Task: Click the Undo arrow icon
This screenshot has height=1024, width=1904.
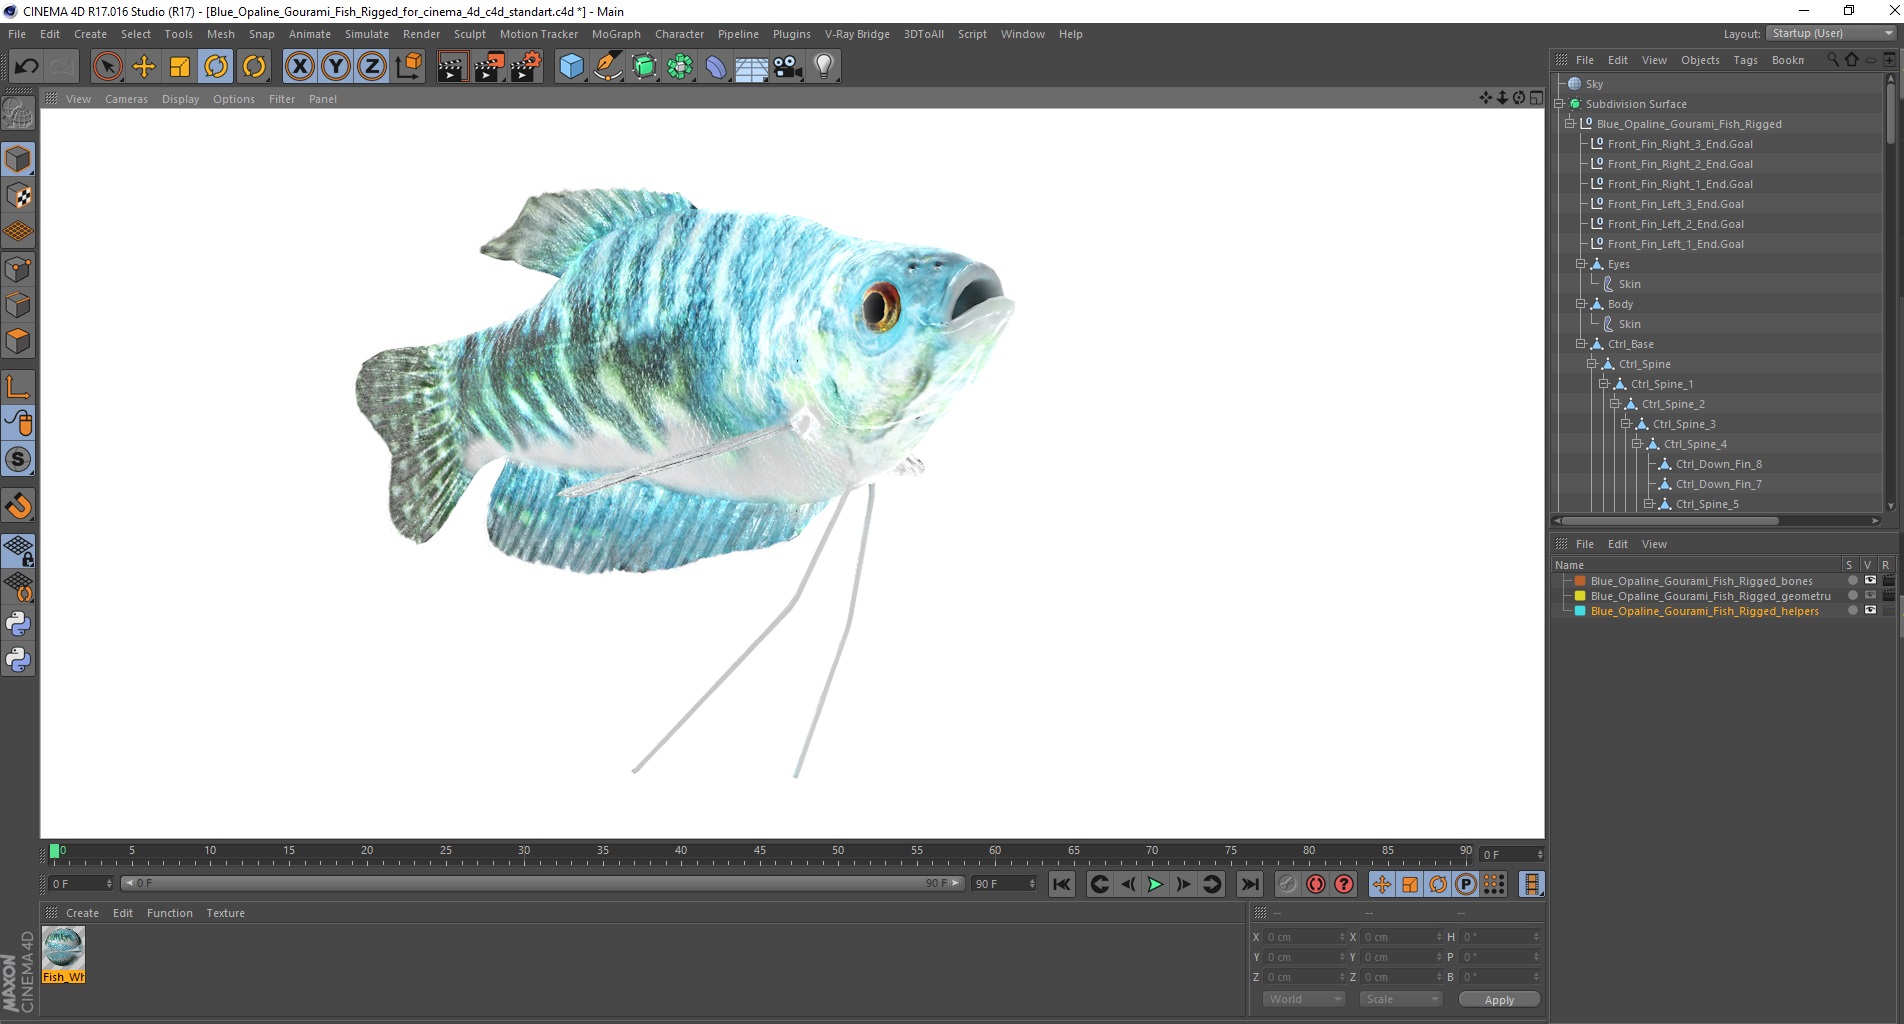Action: [x=26, y=67]
